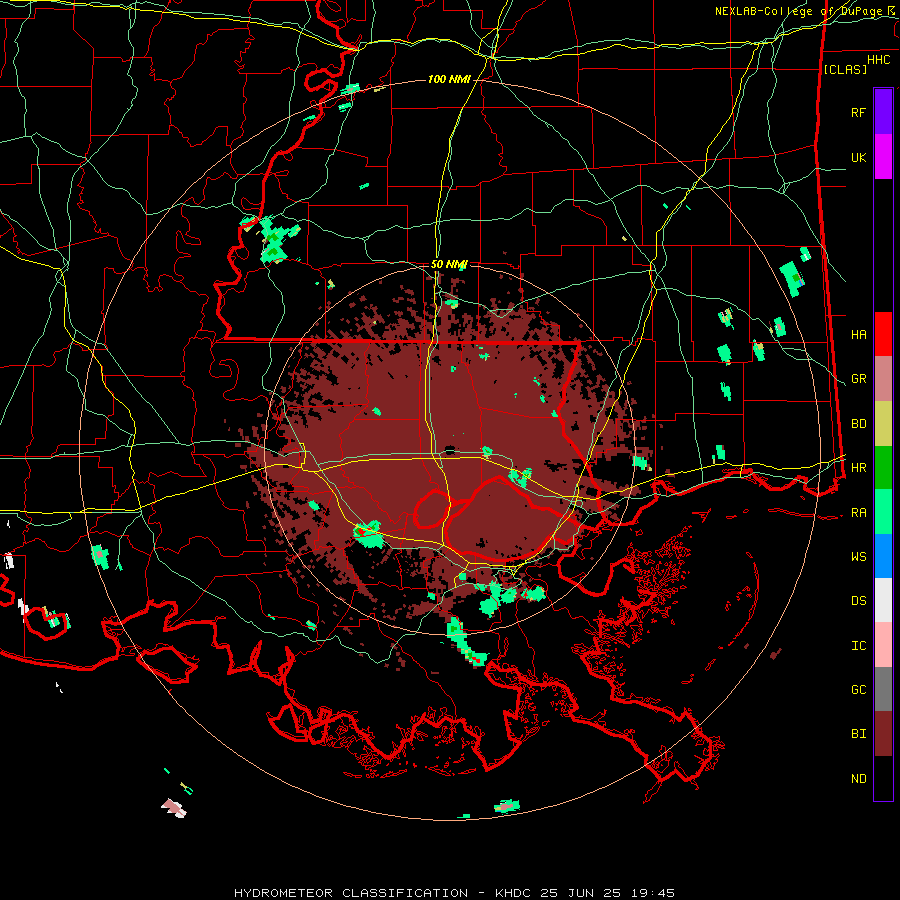The width and height of the screenshot is (900, 900).
Task: Click the GC legend label
Action: tap(859, 690)
